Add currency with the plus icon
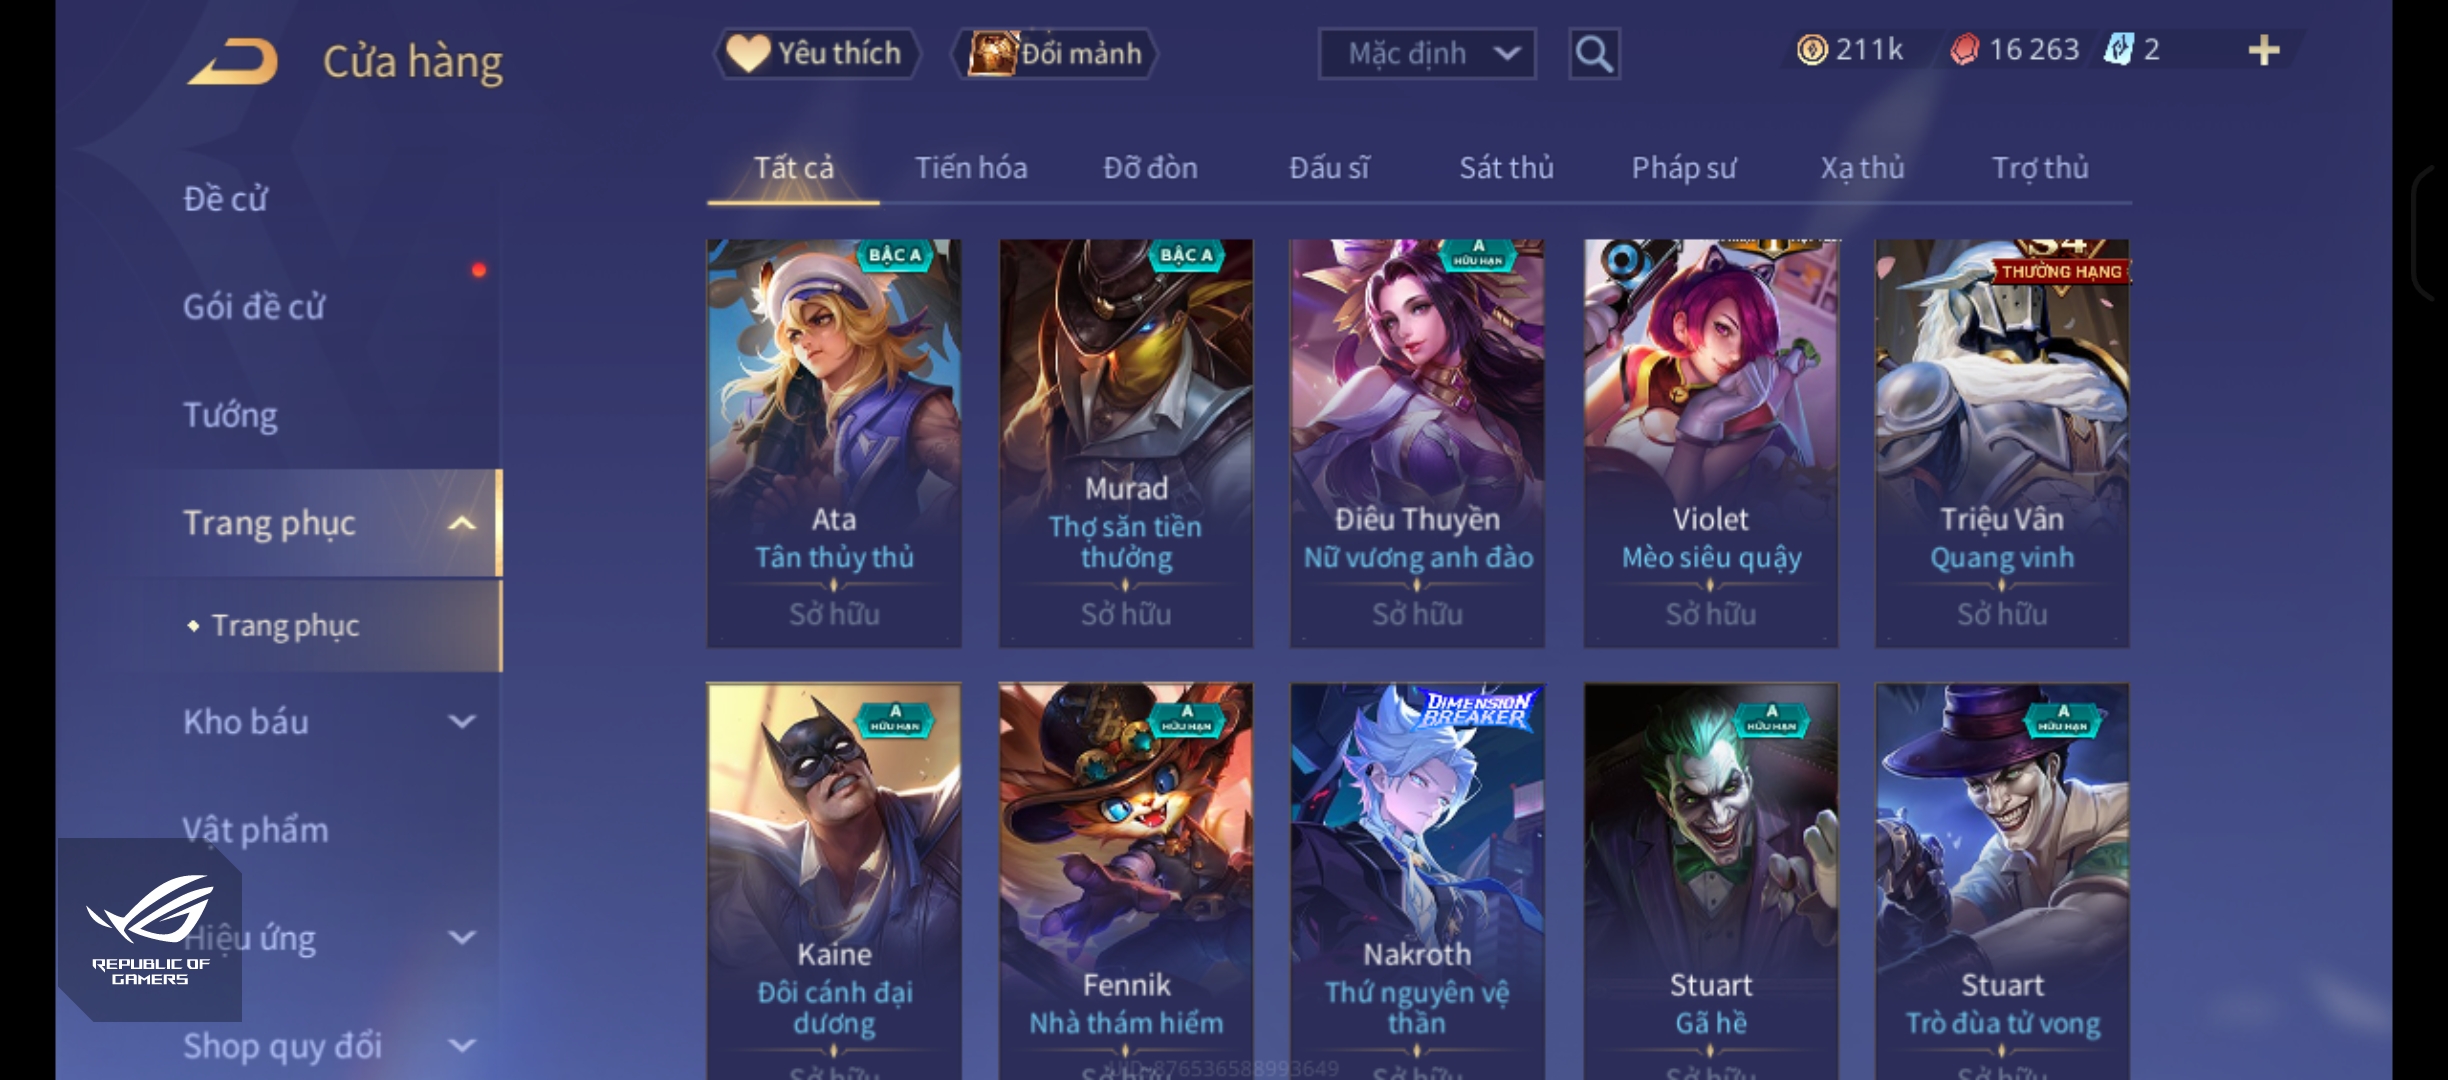The height and width of the screenshot is (1080, 2448). (2264, 50)
